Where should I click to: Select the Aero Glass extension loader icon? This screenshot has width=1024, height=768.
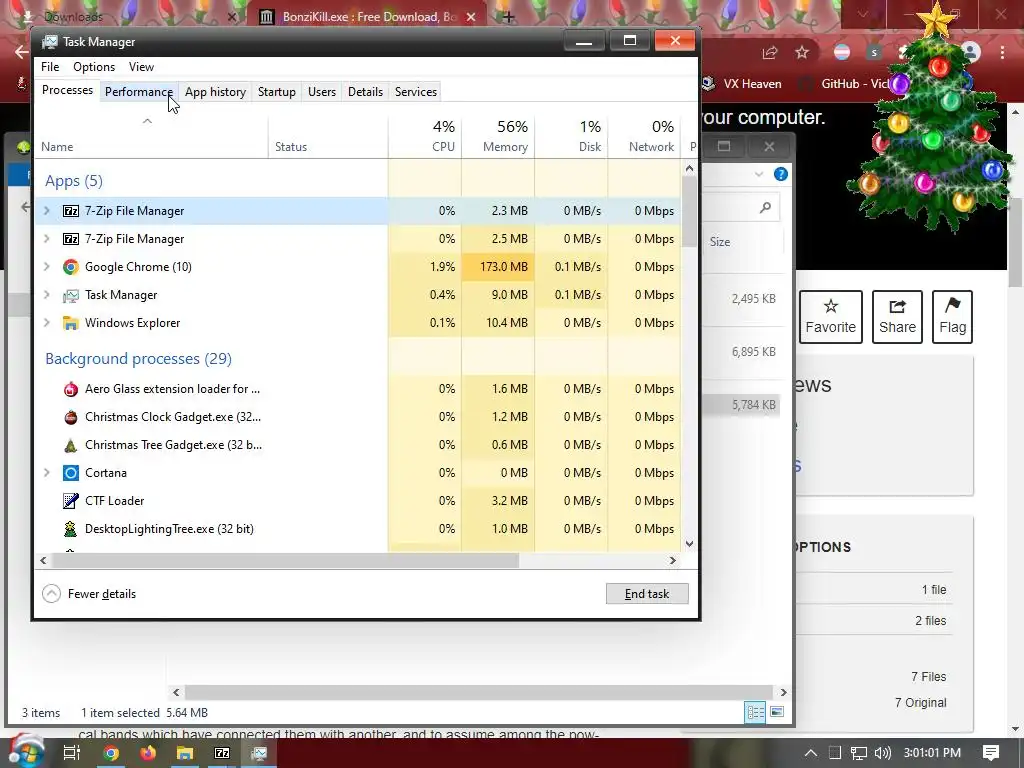[x=71, y=389]
